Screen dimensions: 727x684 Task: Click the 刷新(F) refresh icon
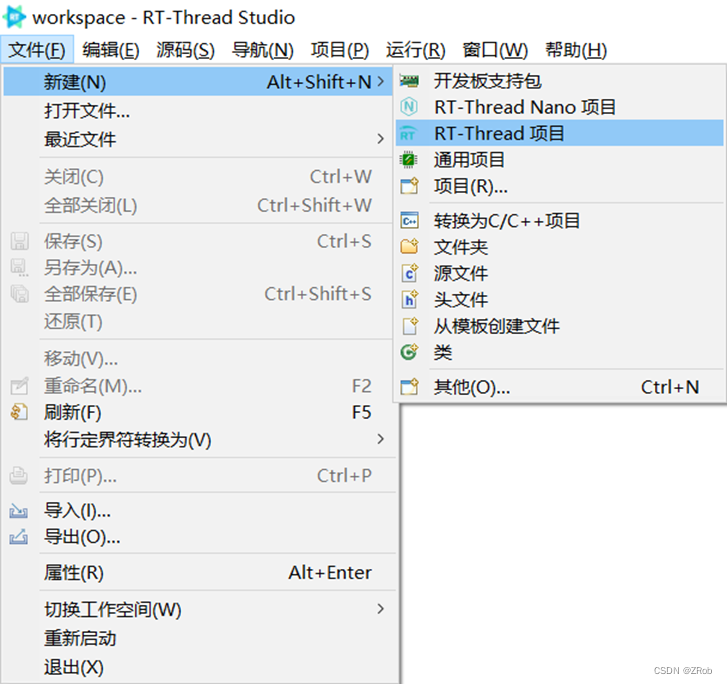[19, 412]
